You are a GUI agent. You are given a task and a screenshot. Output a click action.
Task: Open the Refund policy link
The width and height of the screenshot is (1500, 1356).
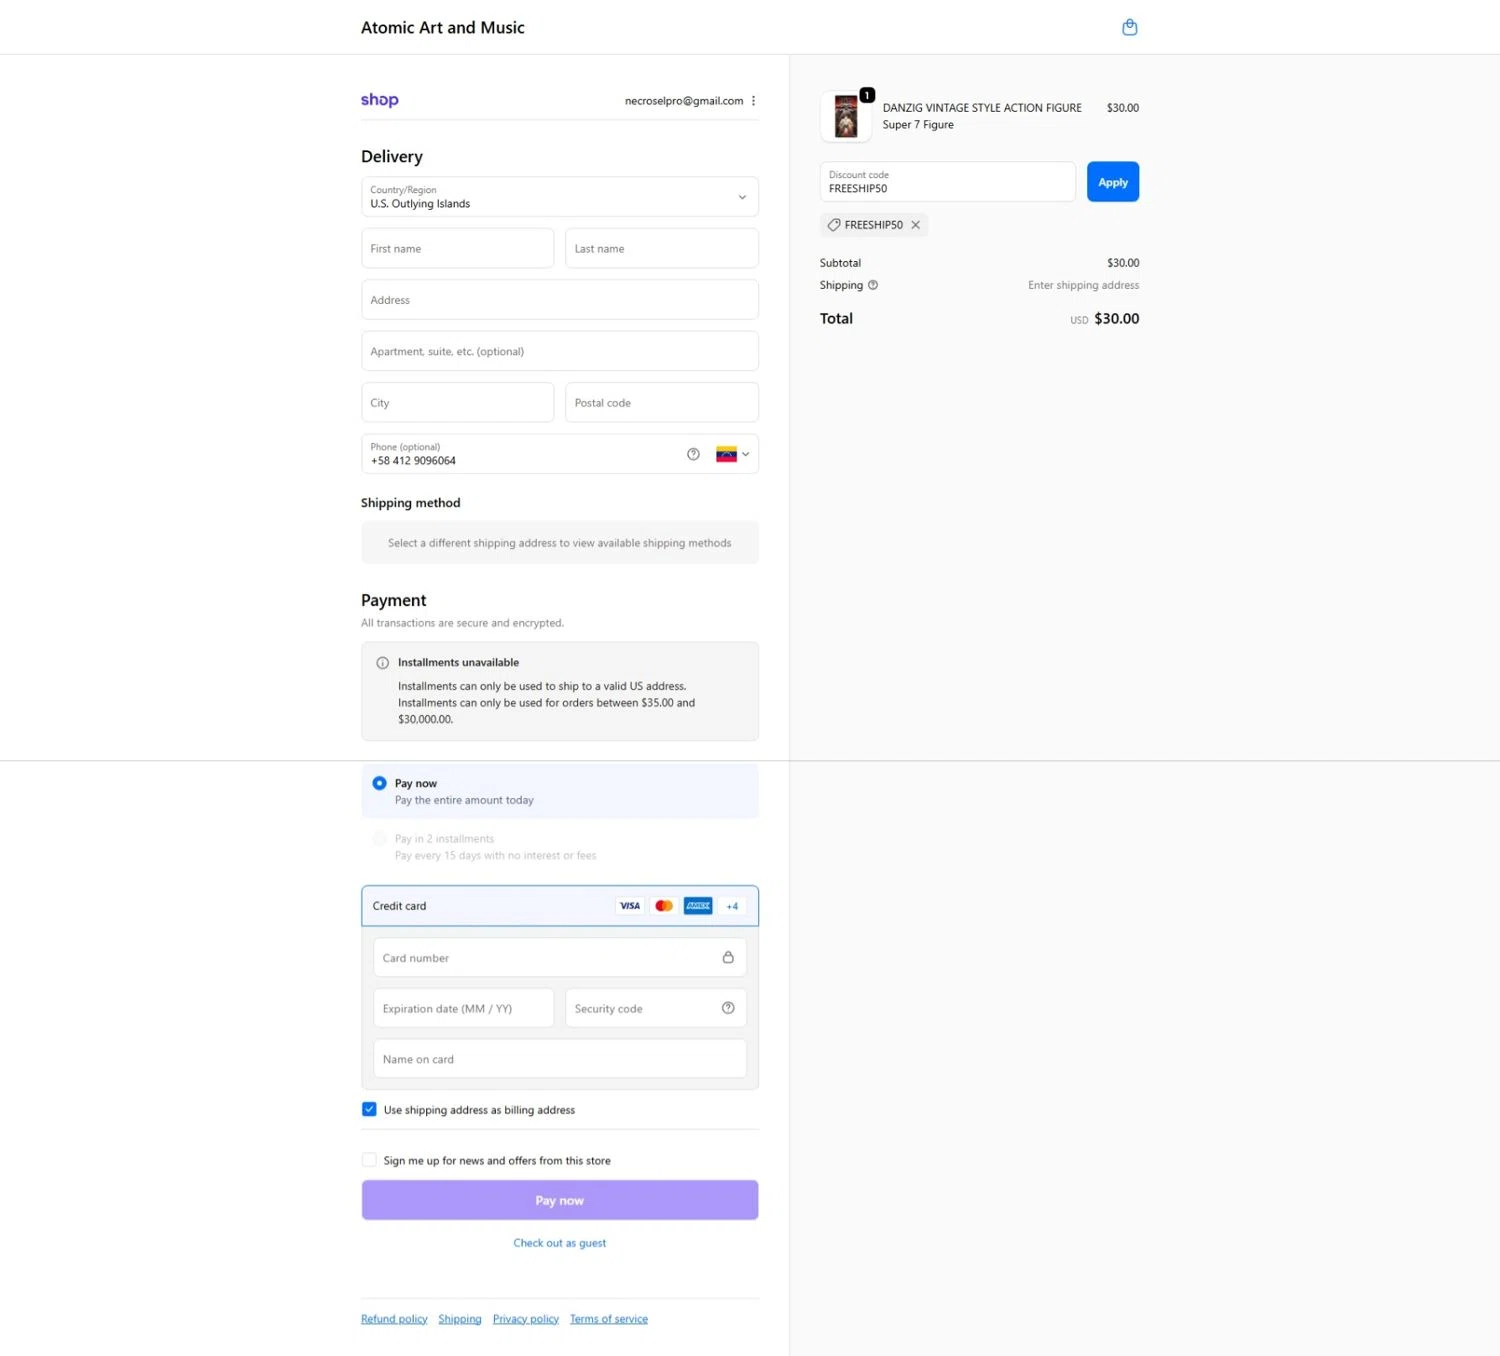(394, 1319)
